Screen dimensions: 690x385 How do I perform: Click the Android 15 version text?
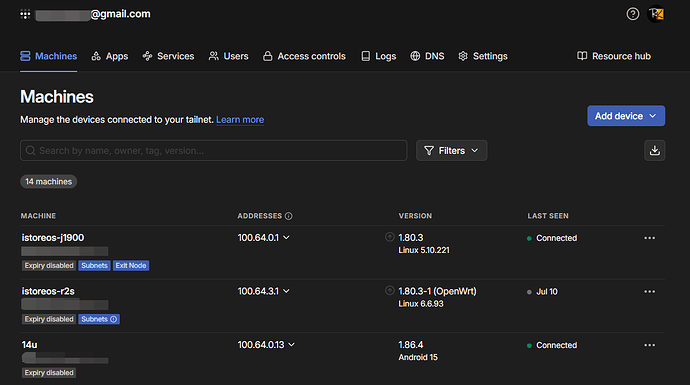click(418, 357)
